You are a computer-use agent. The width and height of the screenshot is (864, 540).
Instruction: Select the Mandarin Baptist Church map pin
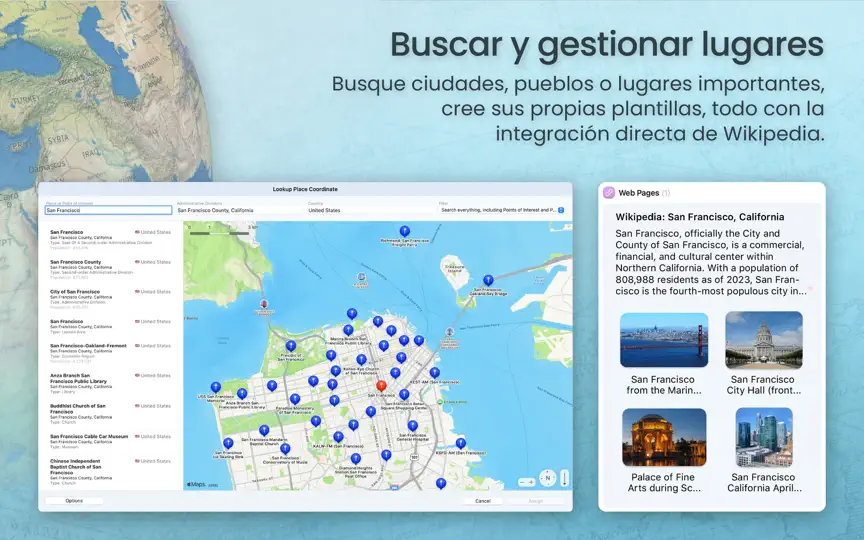(x=264, y=431)
